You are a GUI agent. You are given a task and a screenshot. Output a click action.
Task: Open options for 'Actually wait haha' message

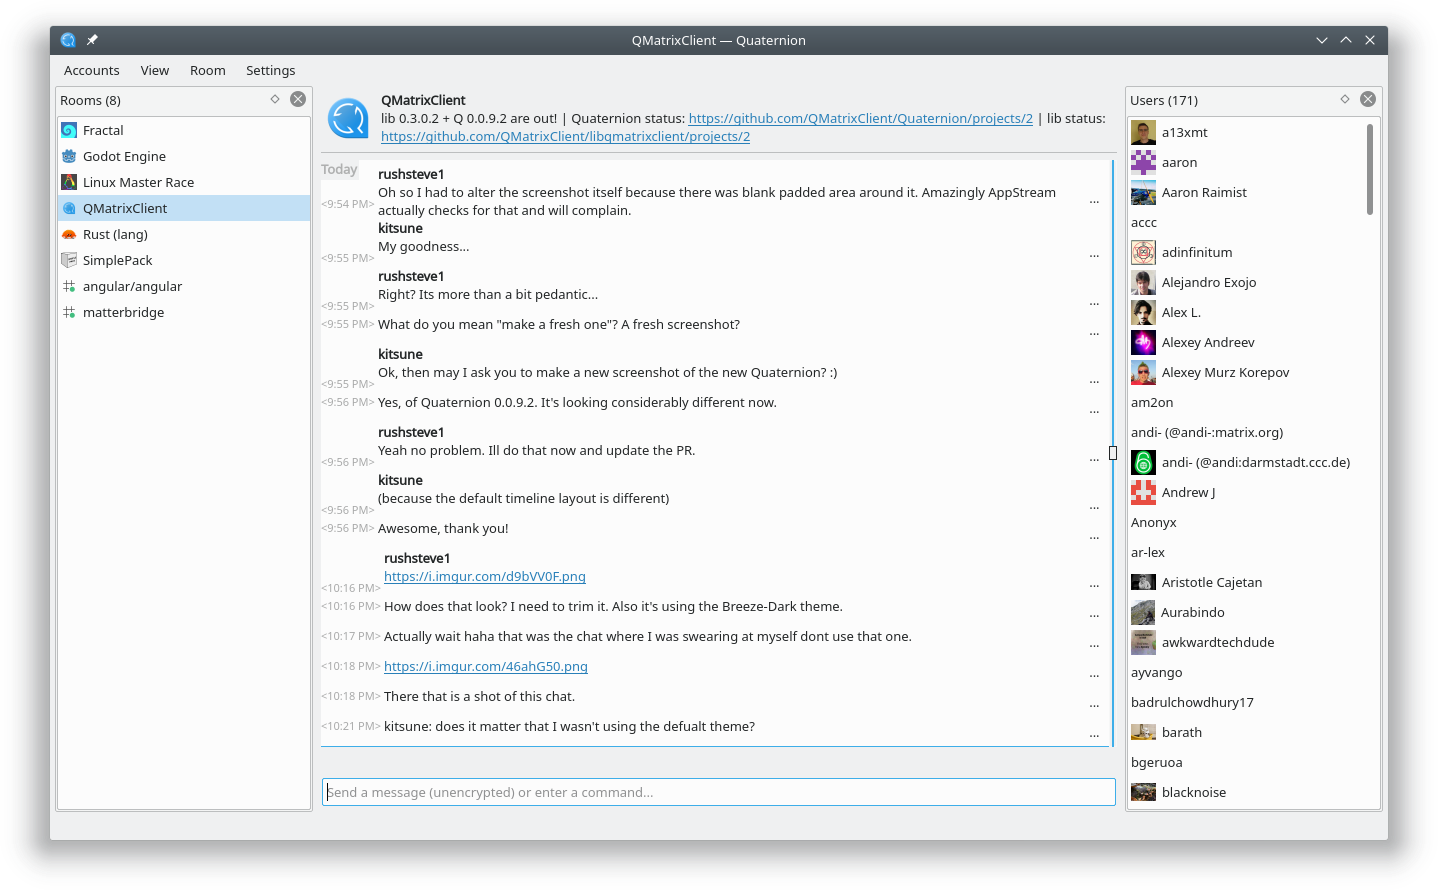[1094, 646]
